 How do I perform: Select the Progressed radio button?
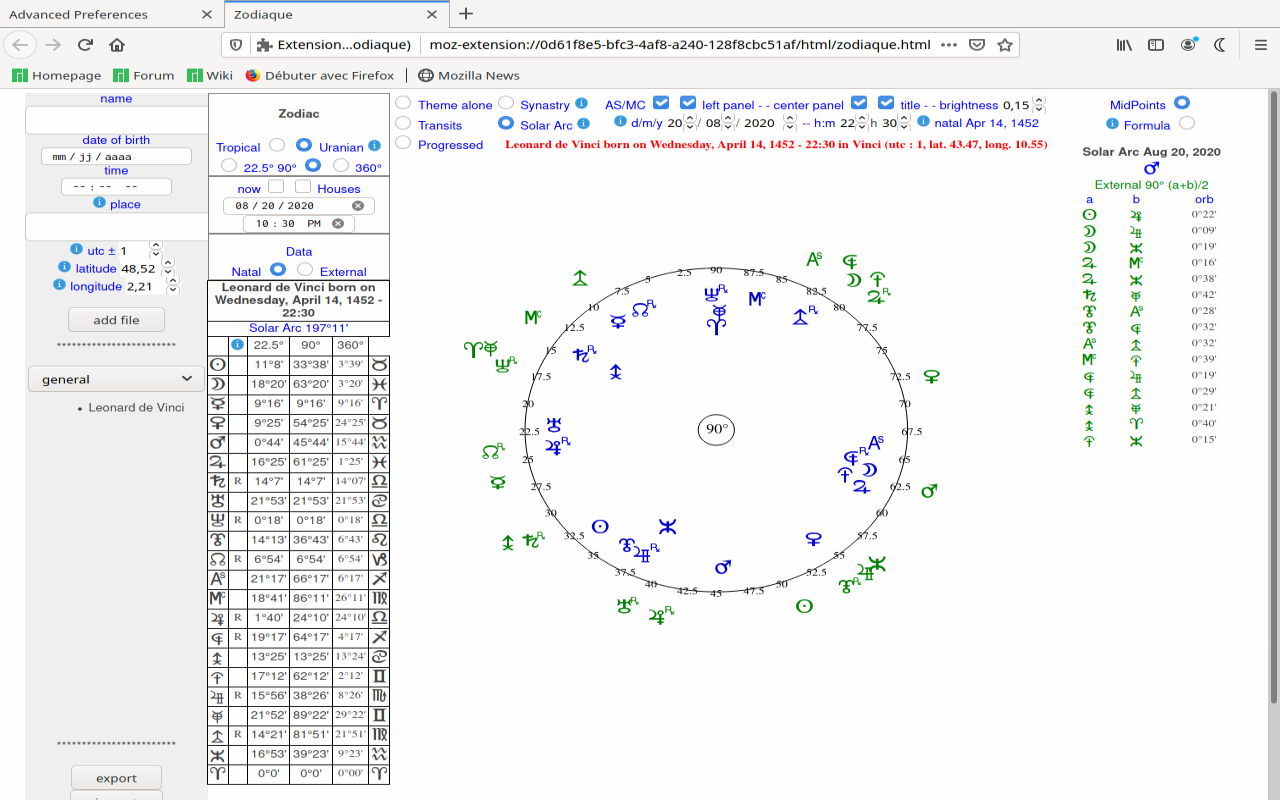[x=403, y=142]
